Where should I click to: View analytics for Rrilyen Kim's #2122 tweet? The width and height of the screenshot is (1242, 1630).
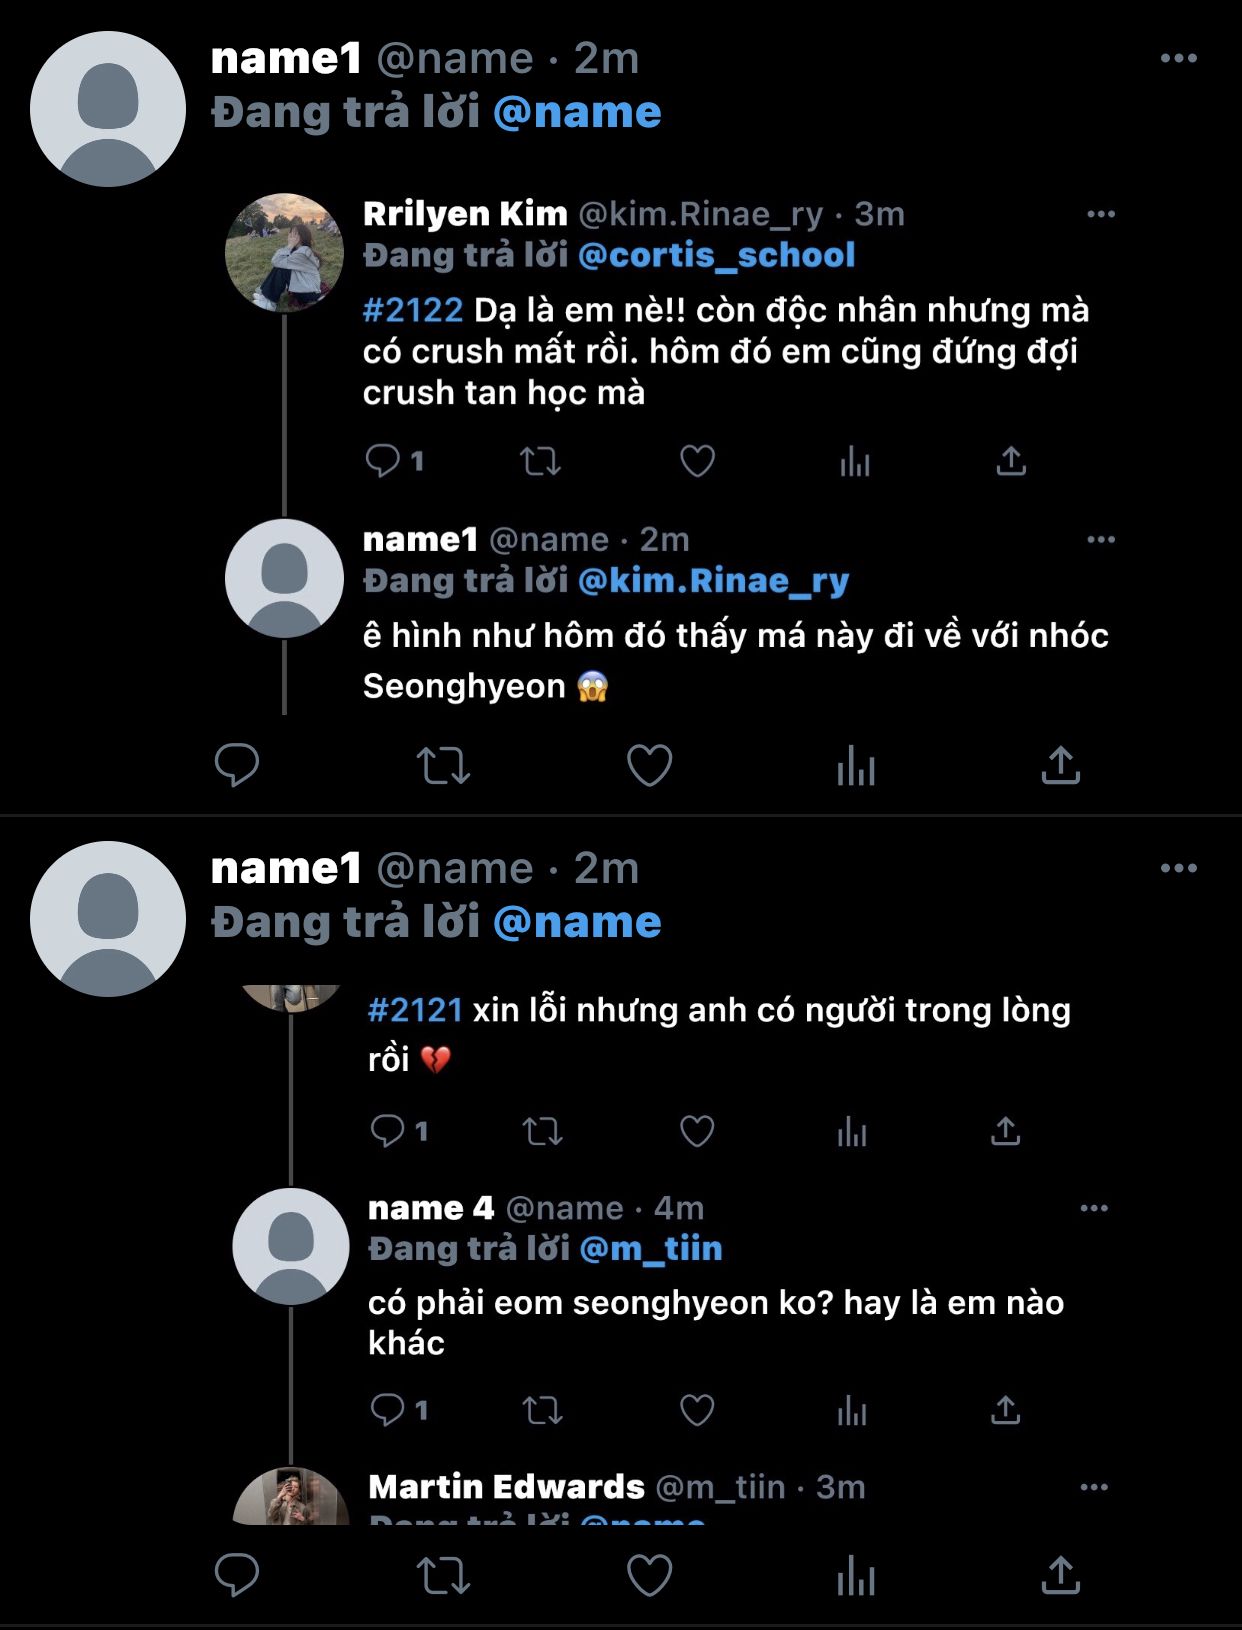pos(855,461)
